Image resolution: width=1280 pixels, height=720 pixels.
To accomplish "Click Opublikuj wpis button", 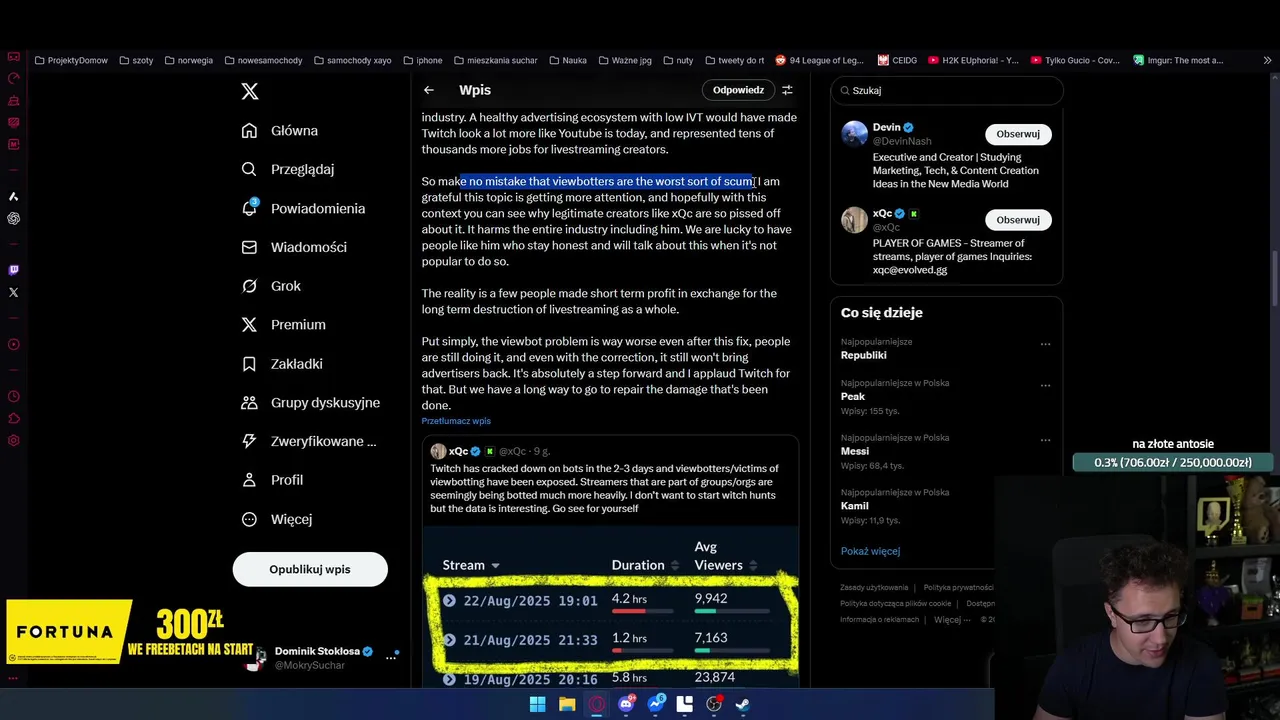I will [x=310, y=569].
